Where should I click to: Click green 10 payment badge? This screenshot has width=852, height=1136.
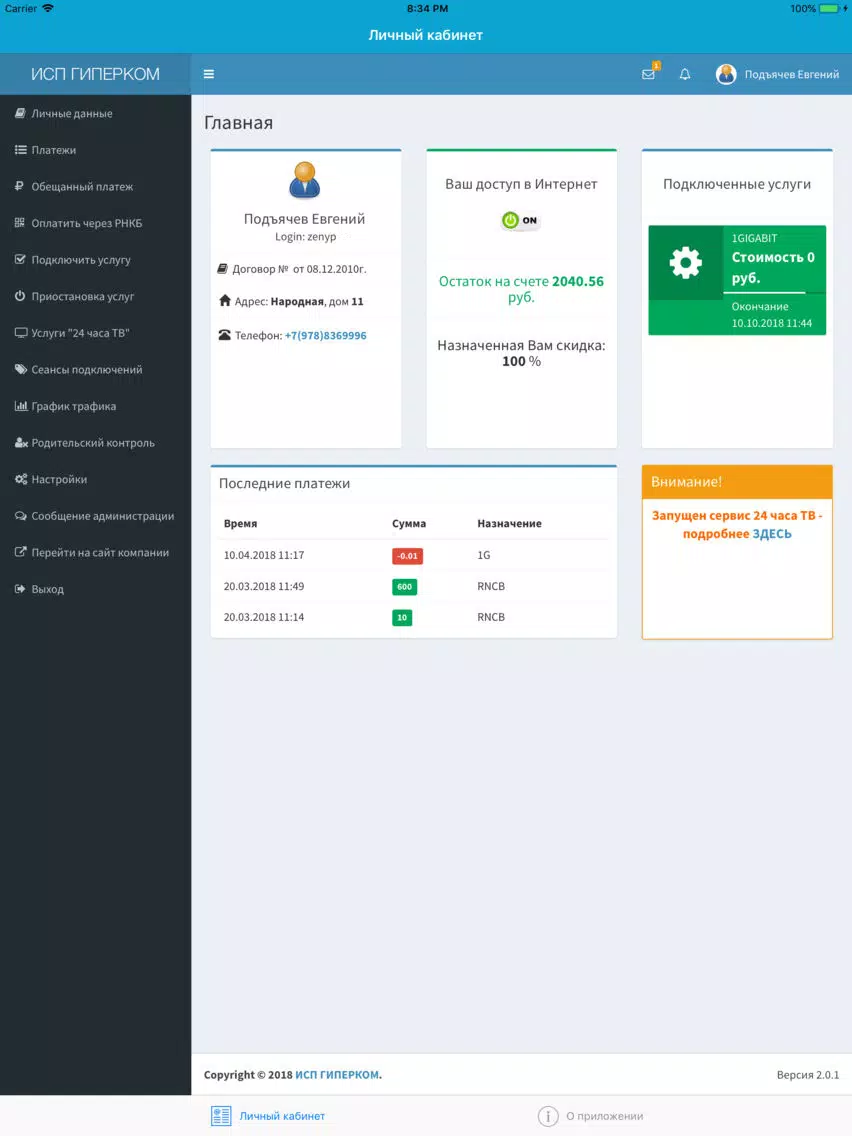click(402, 618)
